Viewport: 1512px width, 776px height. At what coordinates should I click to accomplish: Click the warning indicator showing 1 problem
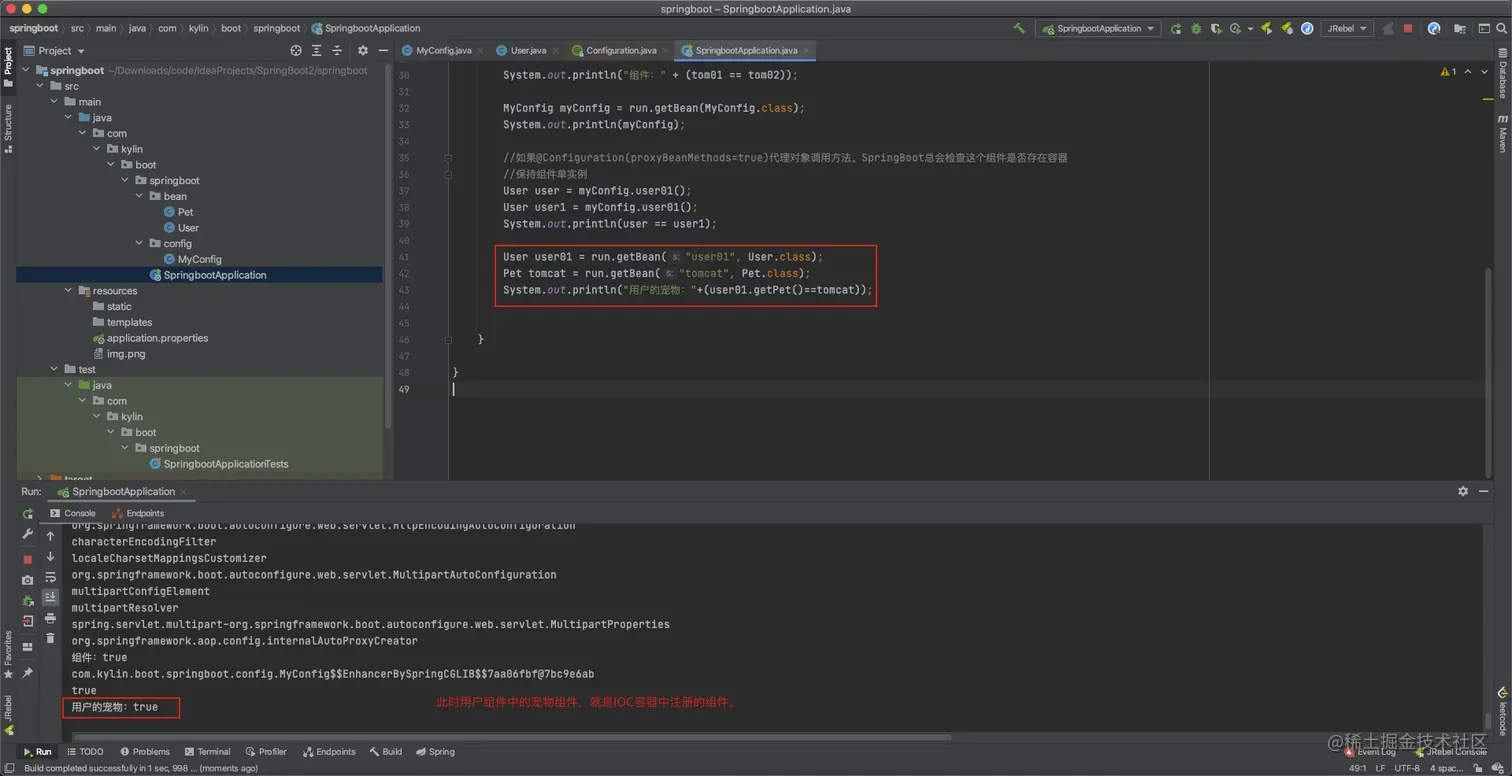tap(1448, 72)
